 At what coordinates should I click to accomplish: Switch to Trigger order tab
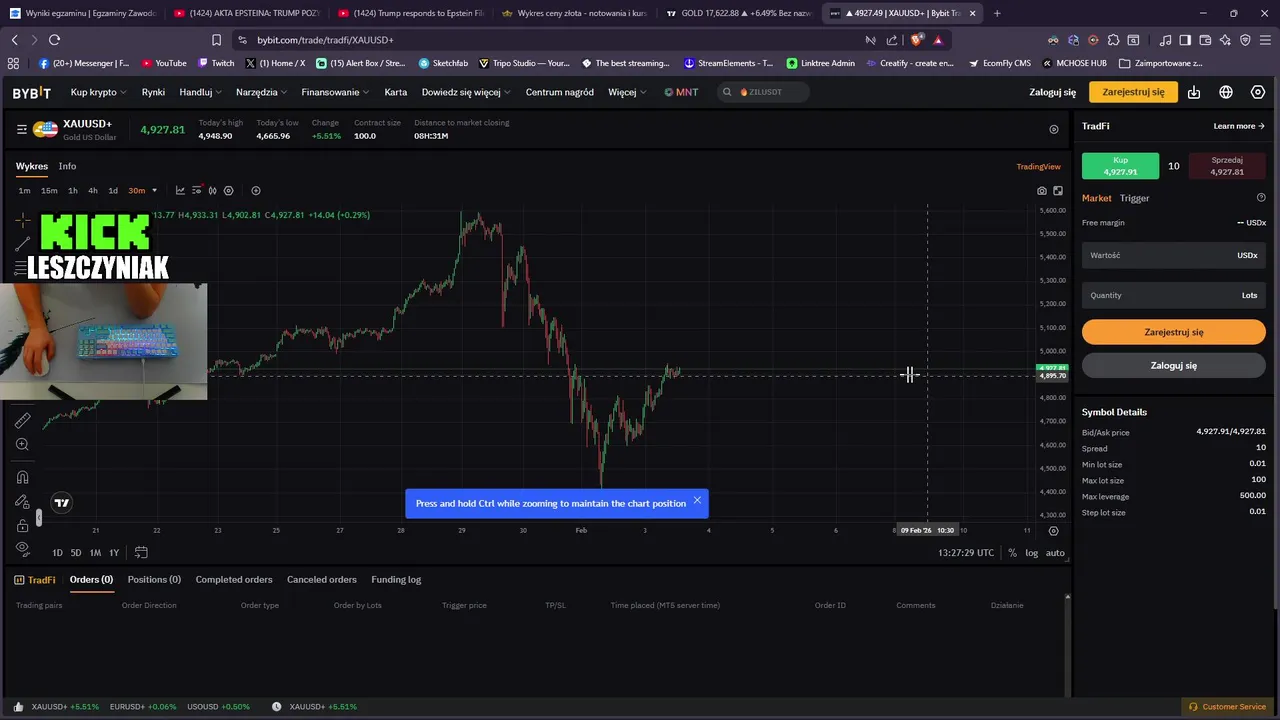tap(1134, 198)
